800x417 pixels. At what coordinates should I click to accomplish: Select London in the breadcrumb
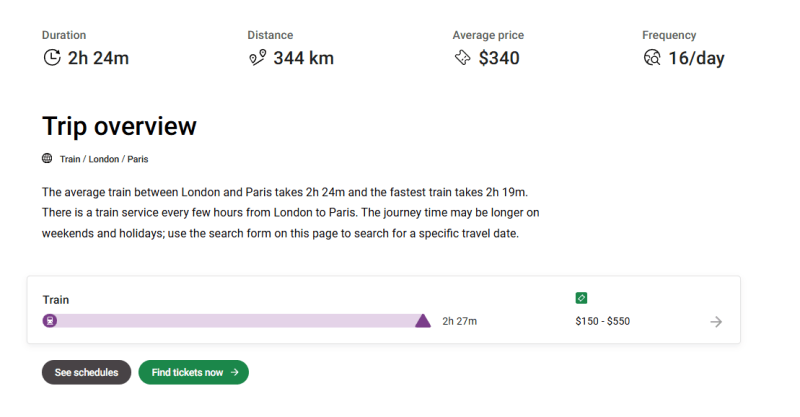click(x=104, y=159)
